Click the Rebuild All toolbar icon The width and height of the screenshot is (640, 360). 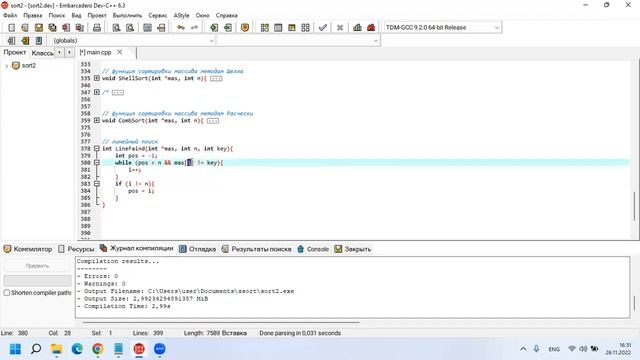[x=305, y=27]
